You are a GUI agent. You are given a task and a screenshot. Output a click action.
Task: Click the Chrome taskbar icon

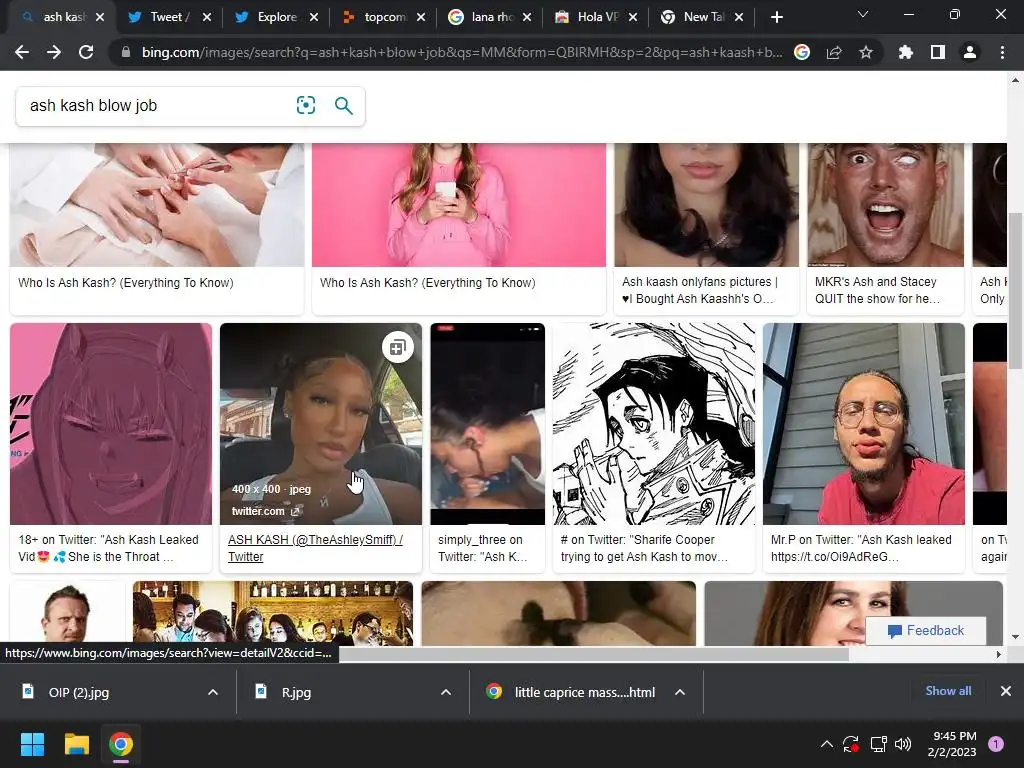pos(121,744)
